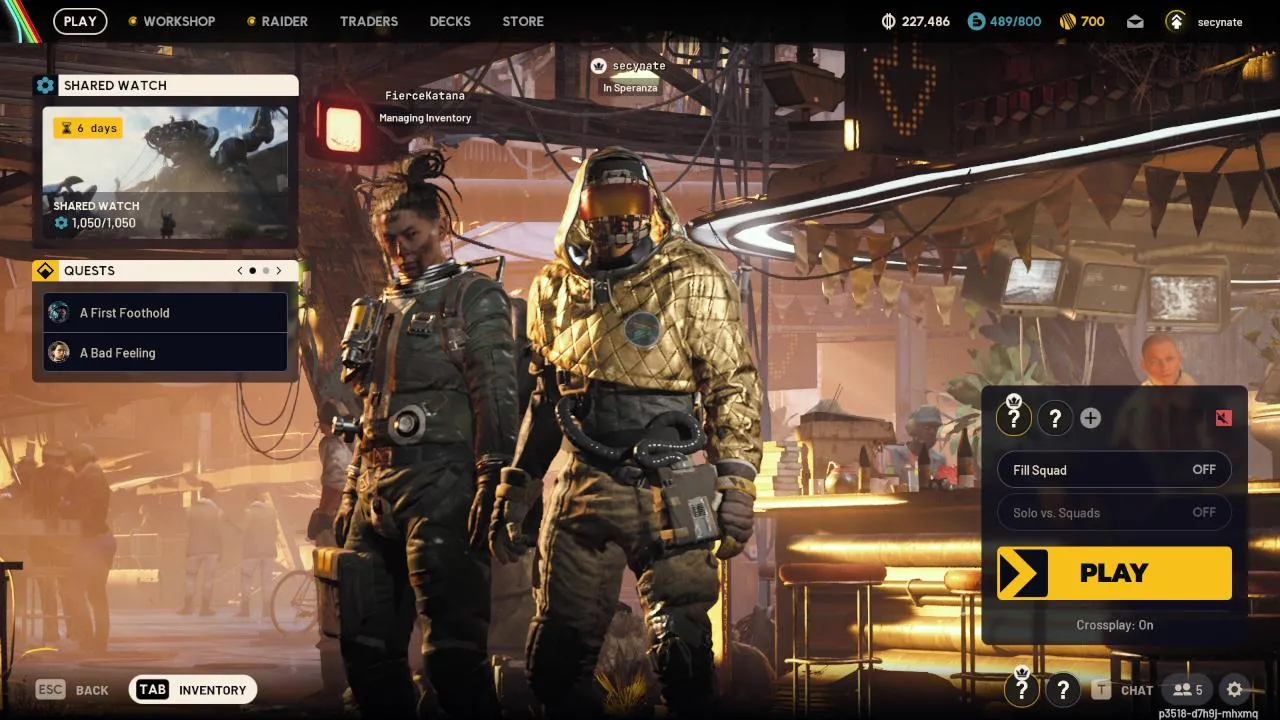Screen dimensions: 1280x720
Task: Toggle Solo vs. Squads option
Action: pyautogui.click(x=1114, y=512)
